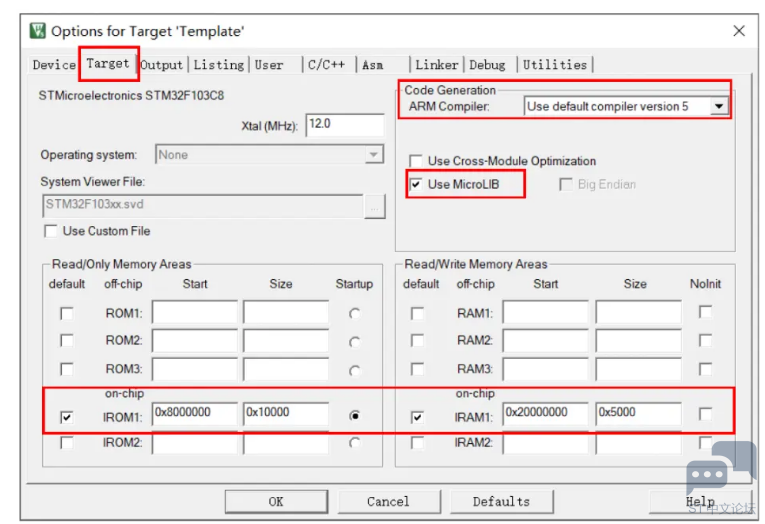Check the RAM3 default checkbox

(417, 369)
